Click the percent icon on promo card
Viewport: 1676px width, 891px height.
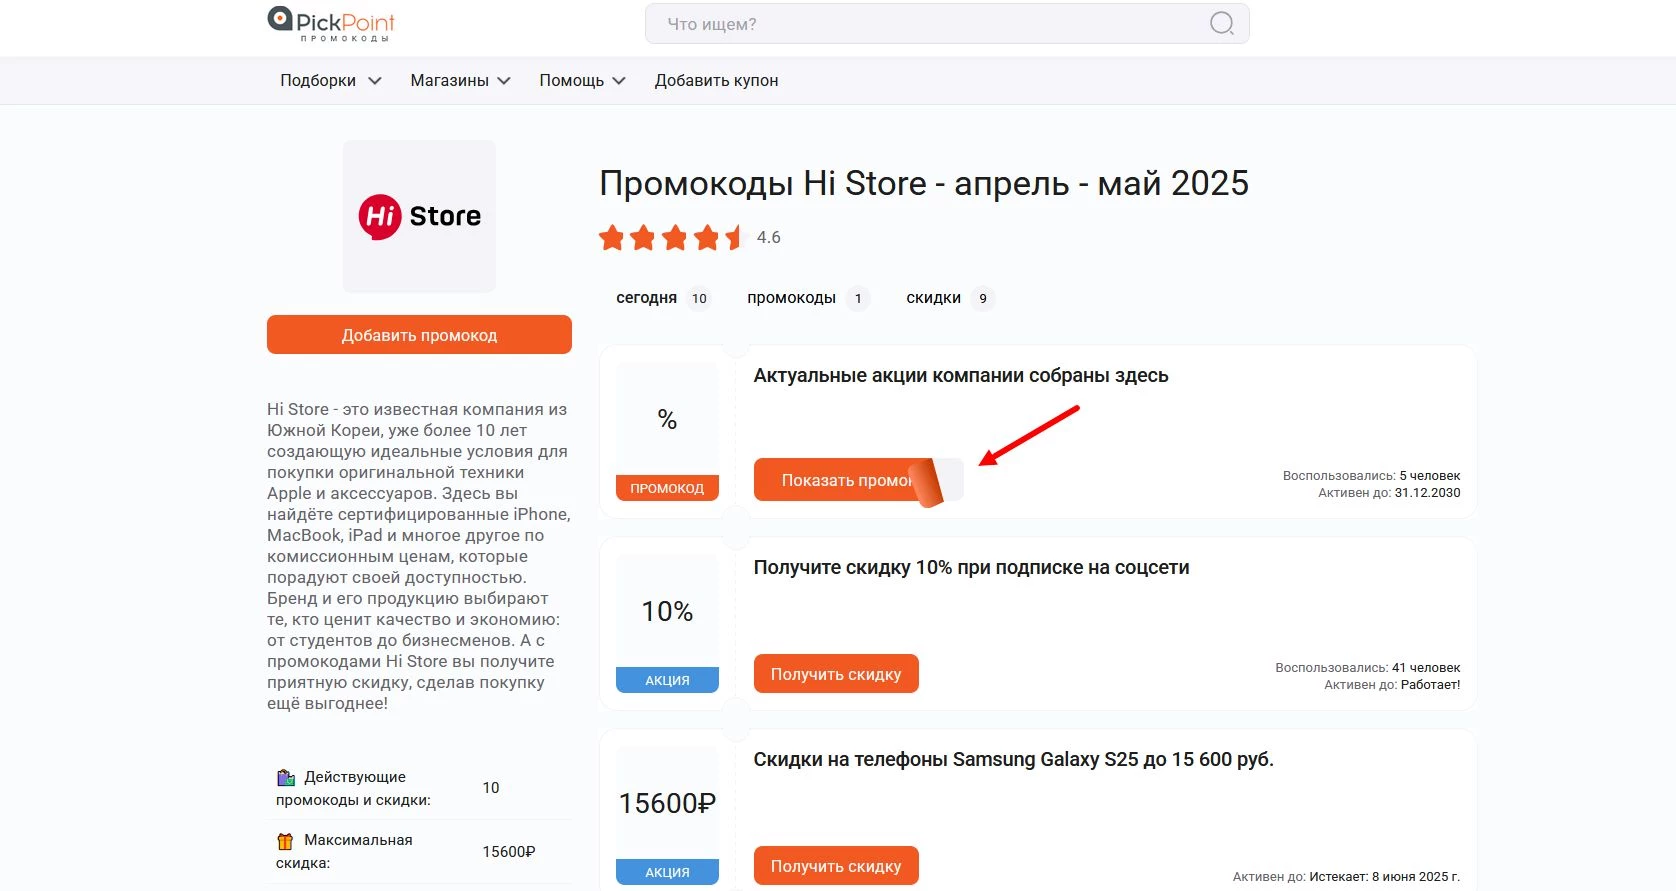667,420
